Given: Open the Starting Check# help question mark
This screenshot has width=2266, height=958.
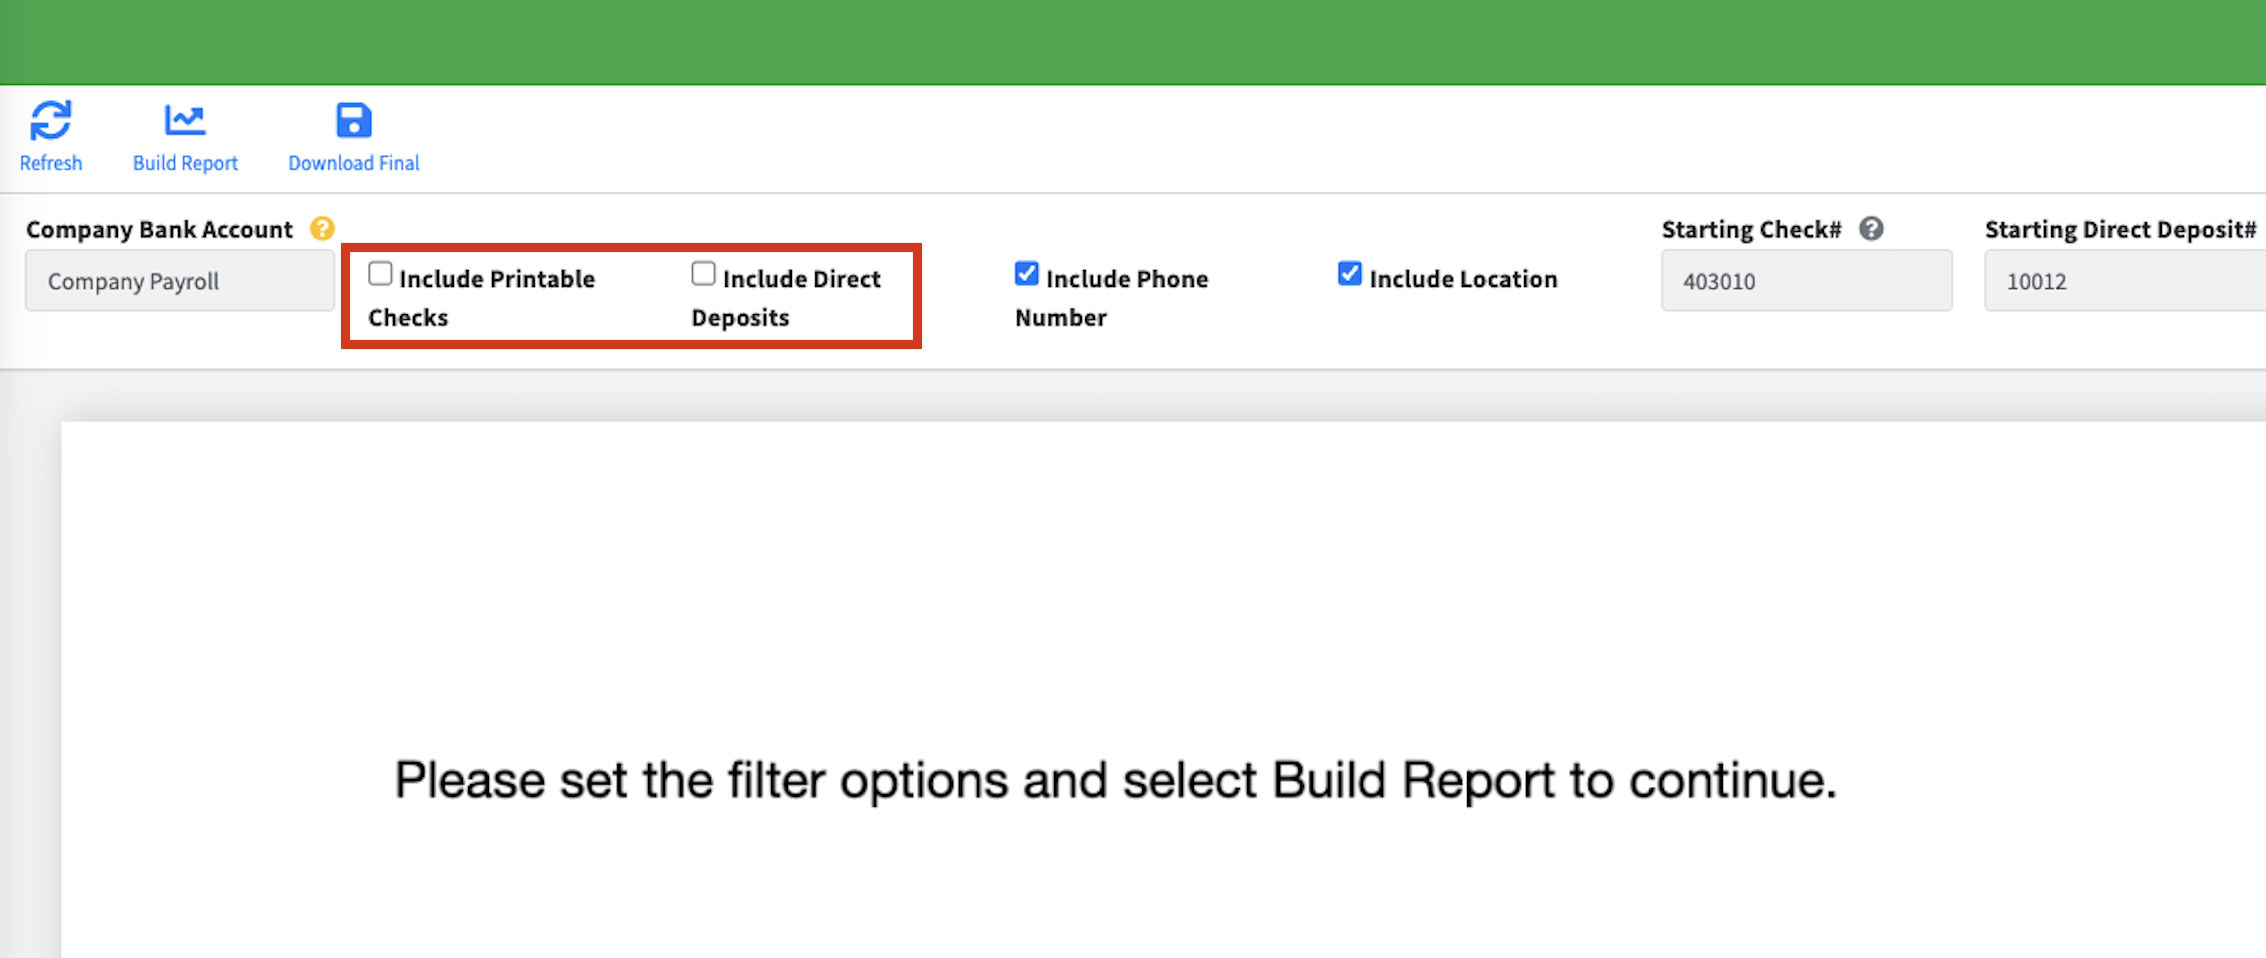Looking at the screenshot, I should (x=1871, y=229).
